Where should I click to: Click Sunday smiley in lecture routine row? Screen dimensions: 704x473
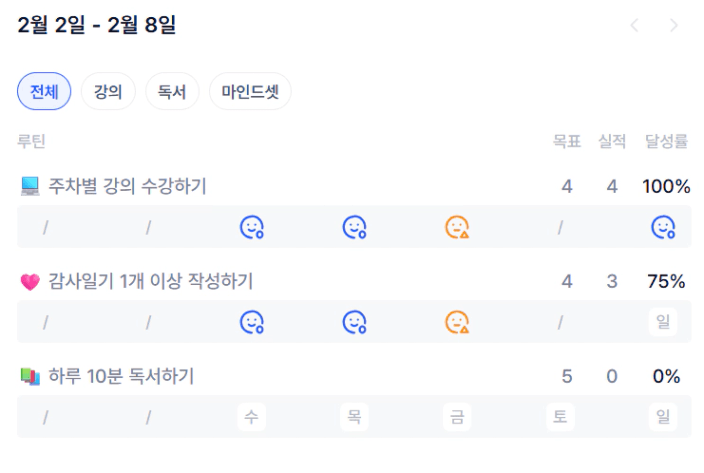664,228
